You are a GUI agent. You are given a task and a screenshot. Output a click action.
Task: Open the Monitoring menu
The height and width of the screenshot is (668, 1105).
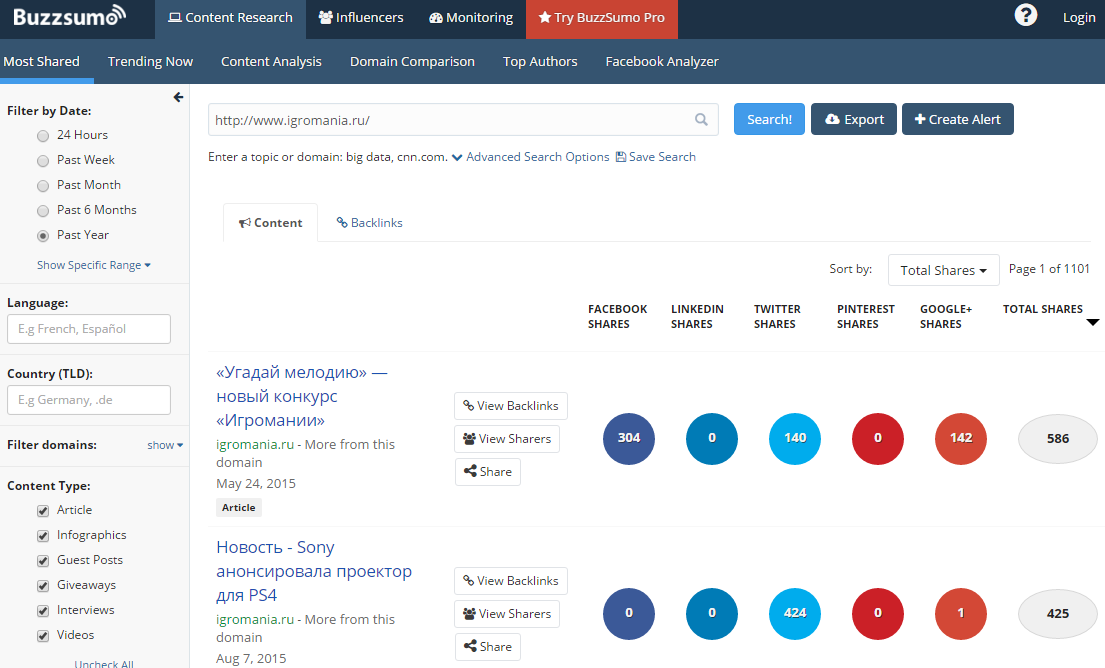point(471,19)
